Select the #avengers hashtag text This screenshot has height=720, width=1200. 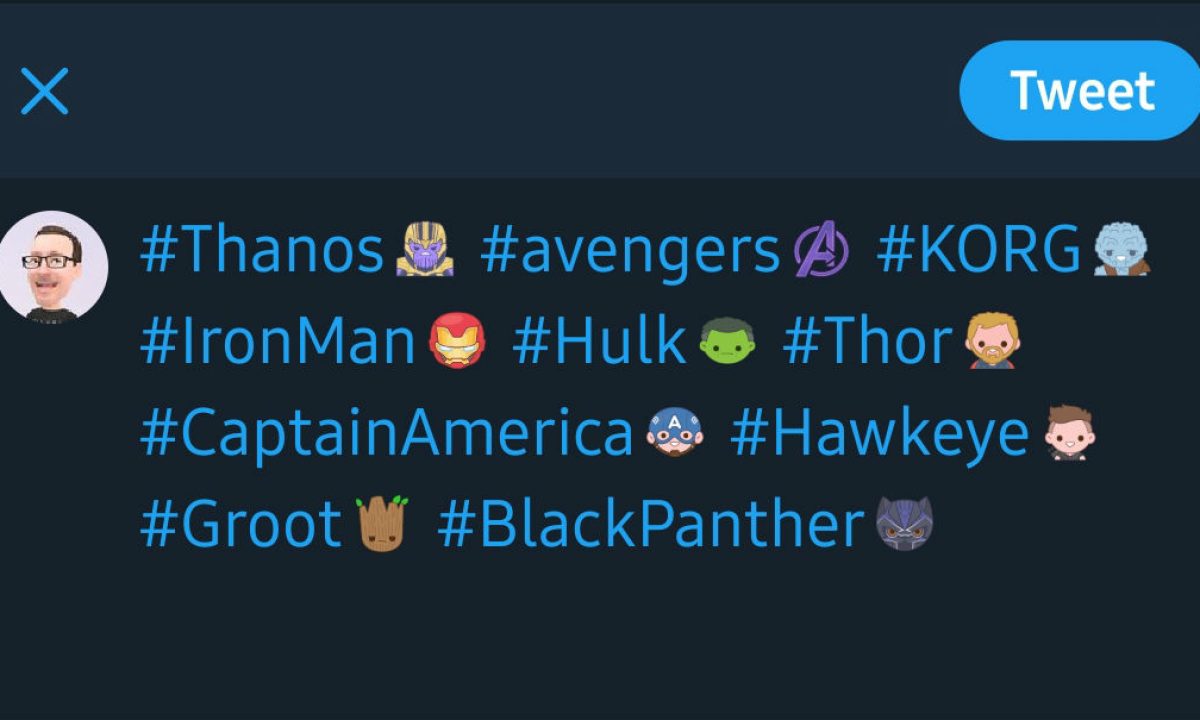coord(630,250)
